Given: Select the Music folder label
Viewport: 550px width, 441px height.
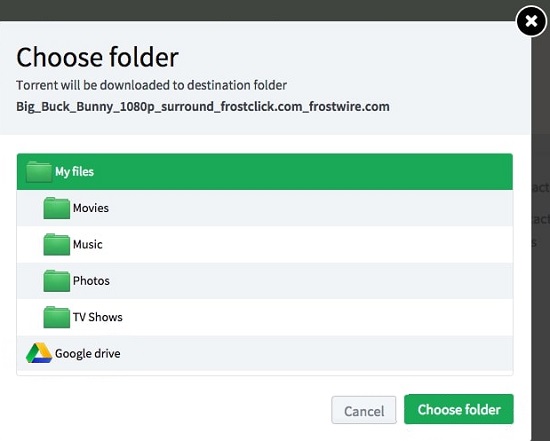Looking at the screenshot, I should click(x=88, y=244).
